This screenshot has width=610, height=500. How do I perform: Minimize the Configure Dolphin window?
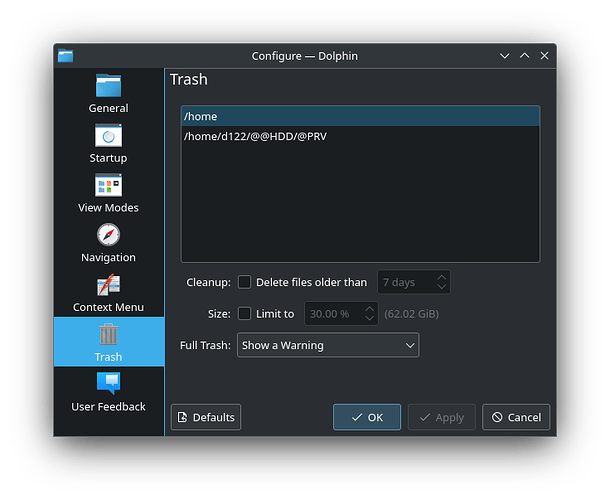pyautogui.click(x=505, y=56)
